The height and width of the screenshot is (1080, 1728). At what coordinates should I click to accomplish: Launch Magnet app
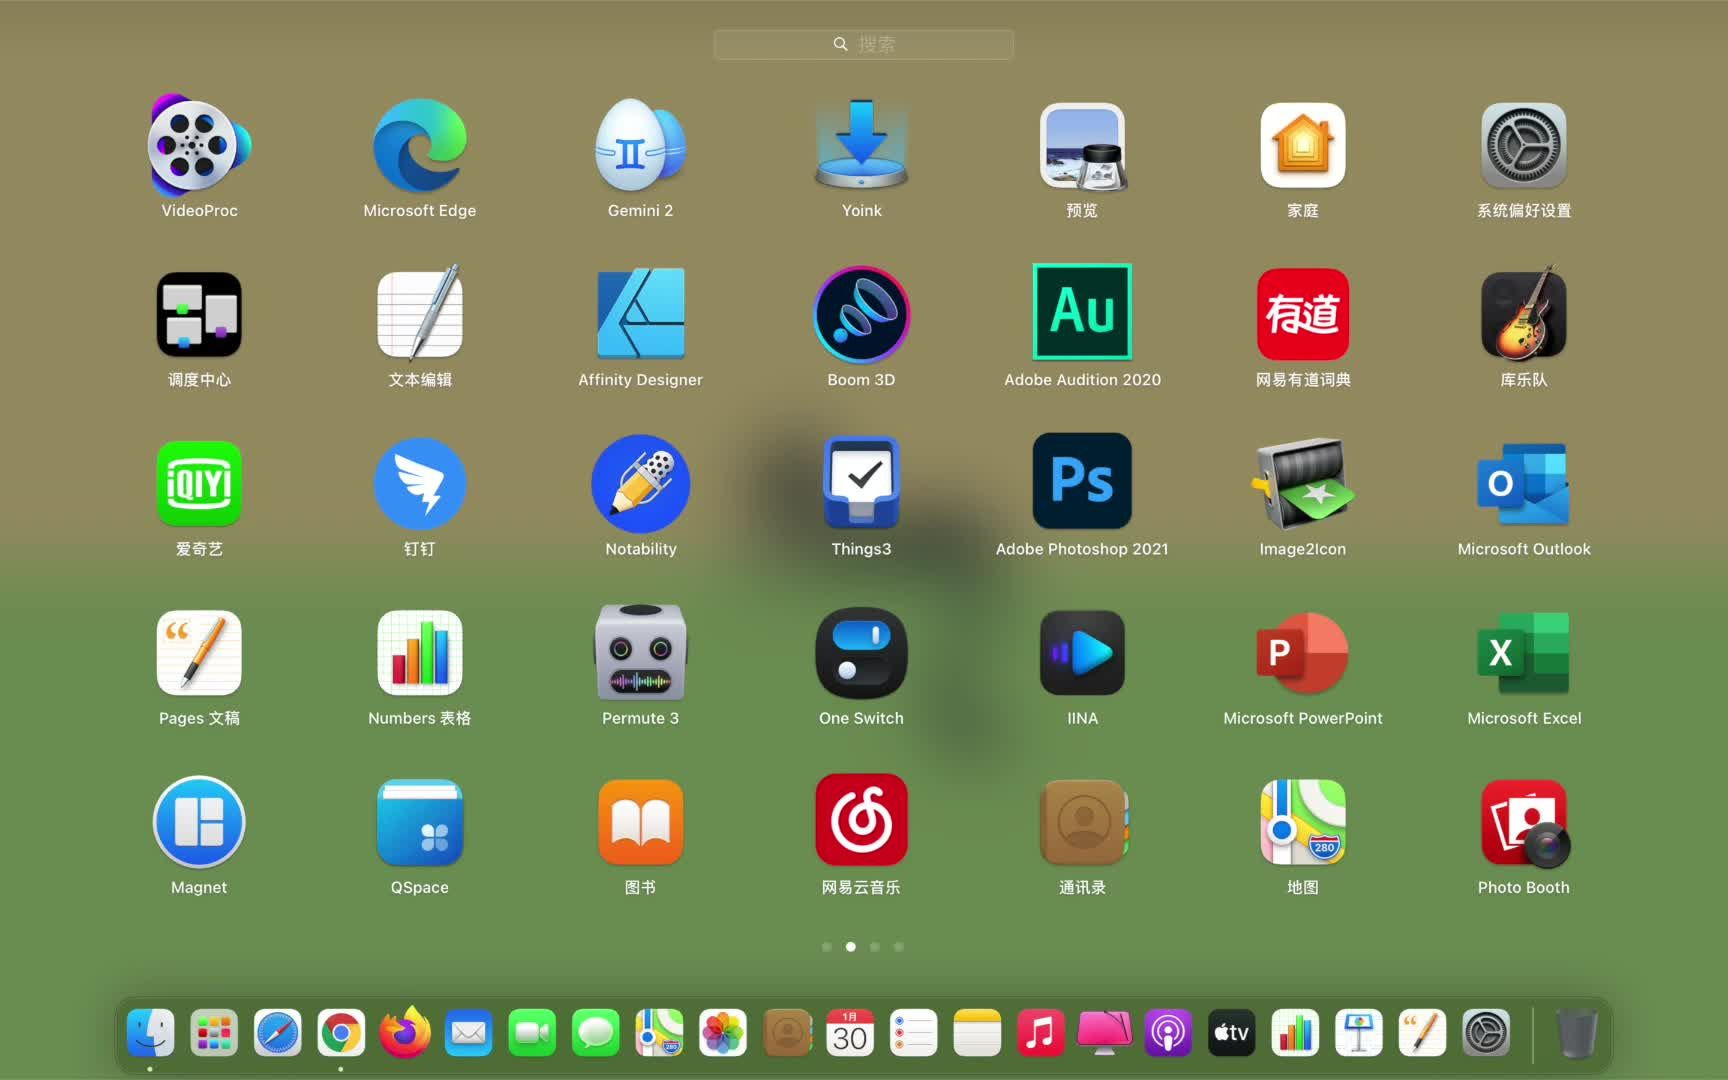[199, 822]
